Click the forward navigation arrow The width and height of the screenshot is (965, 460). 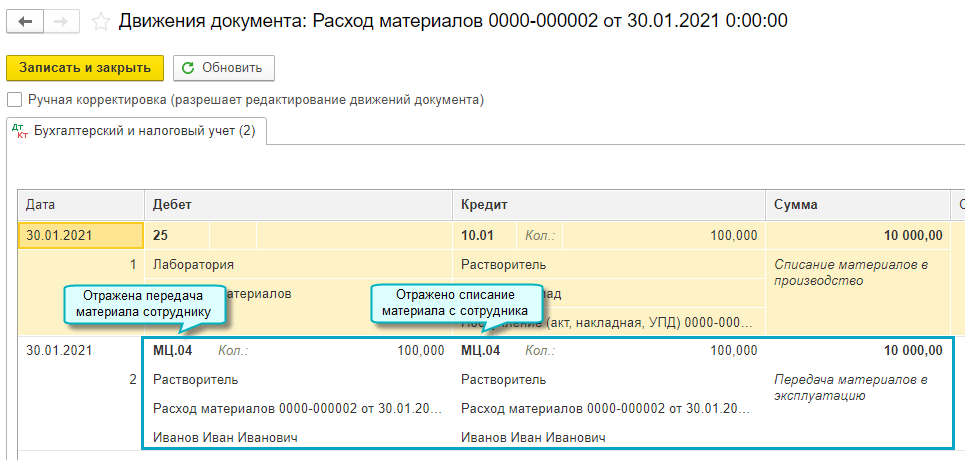(61, 21)
